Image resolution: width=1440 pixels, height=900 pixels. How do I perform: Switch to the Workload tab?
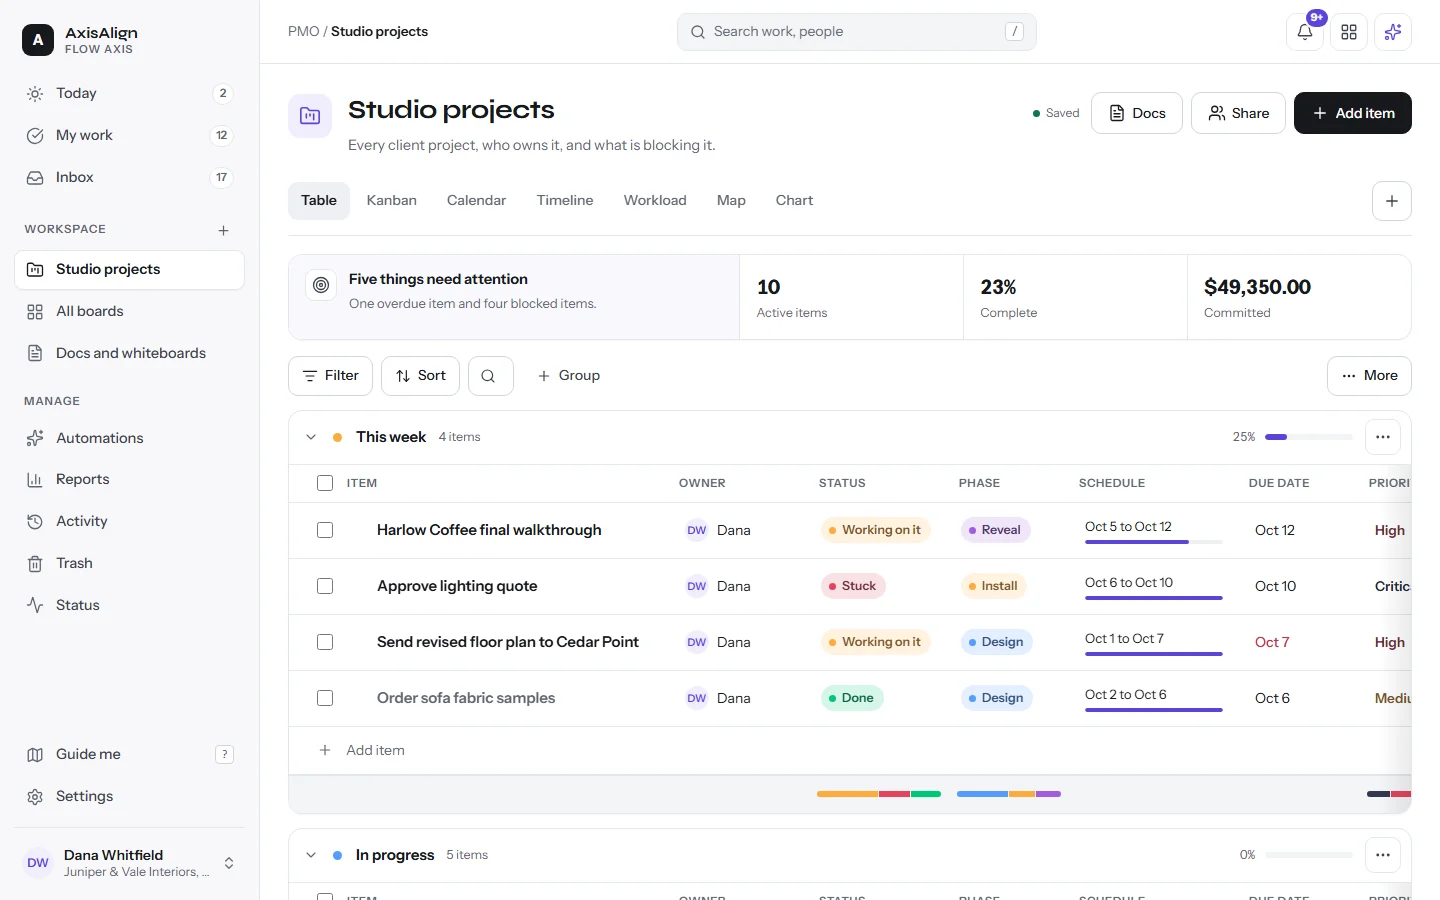[655, 201]
